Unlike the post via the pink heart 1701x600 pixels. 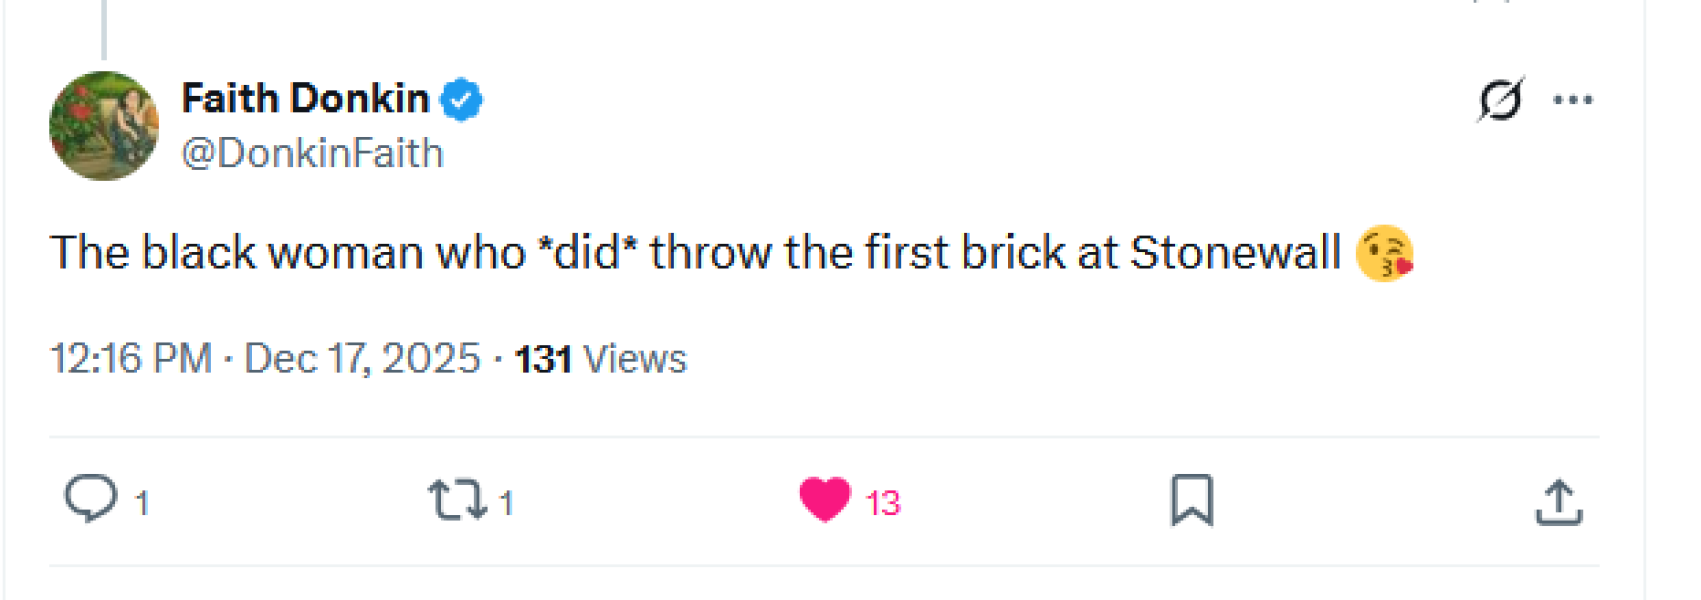coord(825,499)
